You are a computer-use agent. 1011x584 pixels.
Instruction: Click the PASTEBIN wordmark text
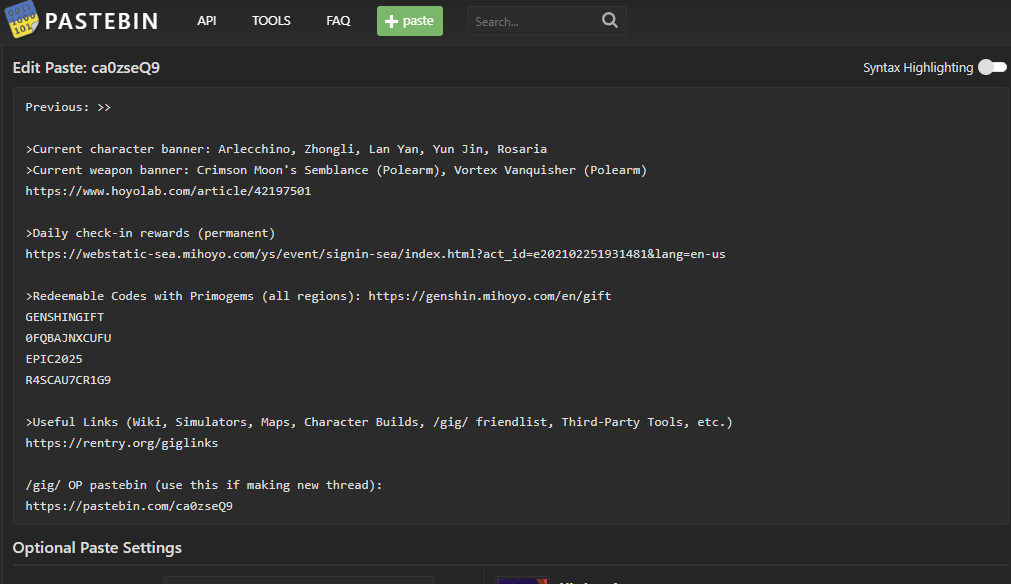[x=101, y=21]
